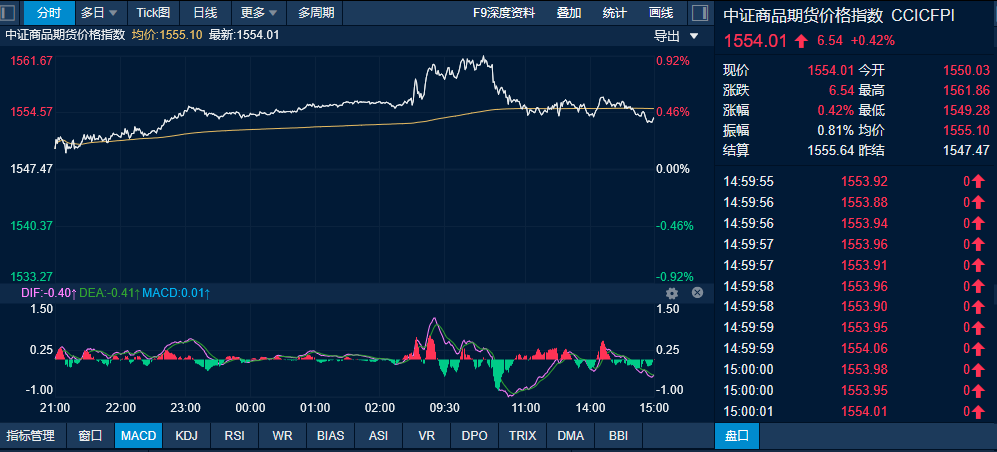Viewport: 997px width, 452px height.
Task: Open the MACD indicator settings gear
Action: click(x=672, y=293)
